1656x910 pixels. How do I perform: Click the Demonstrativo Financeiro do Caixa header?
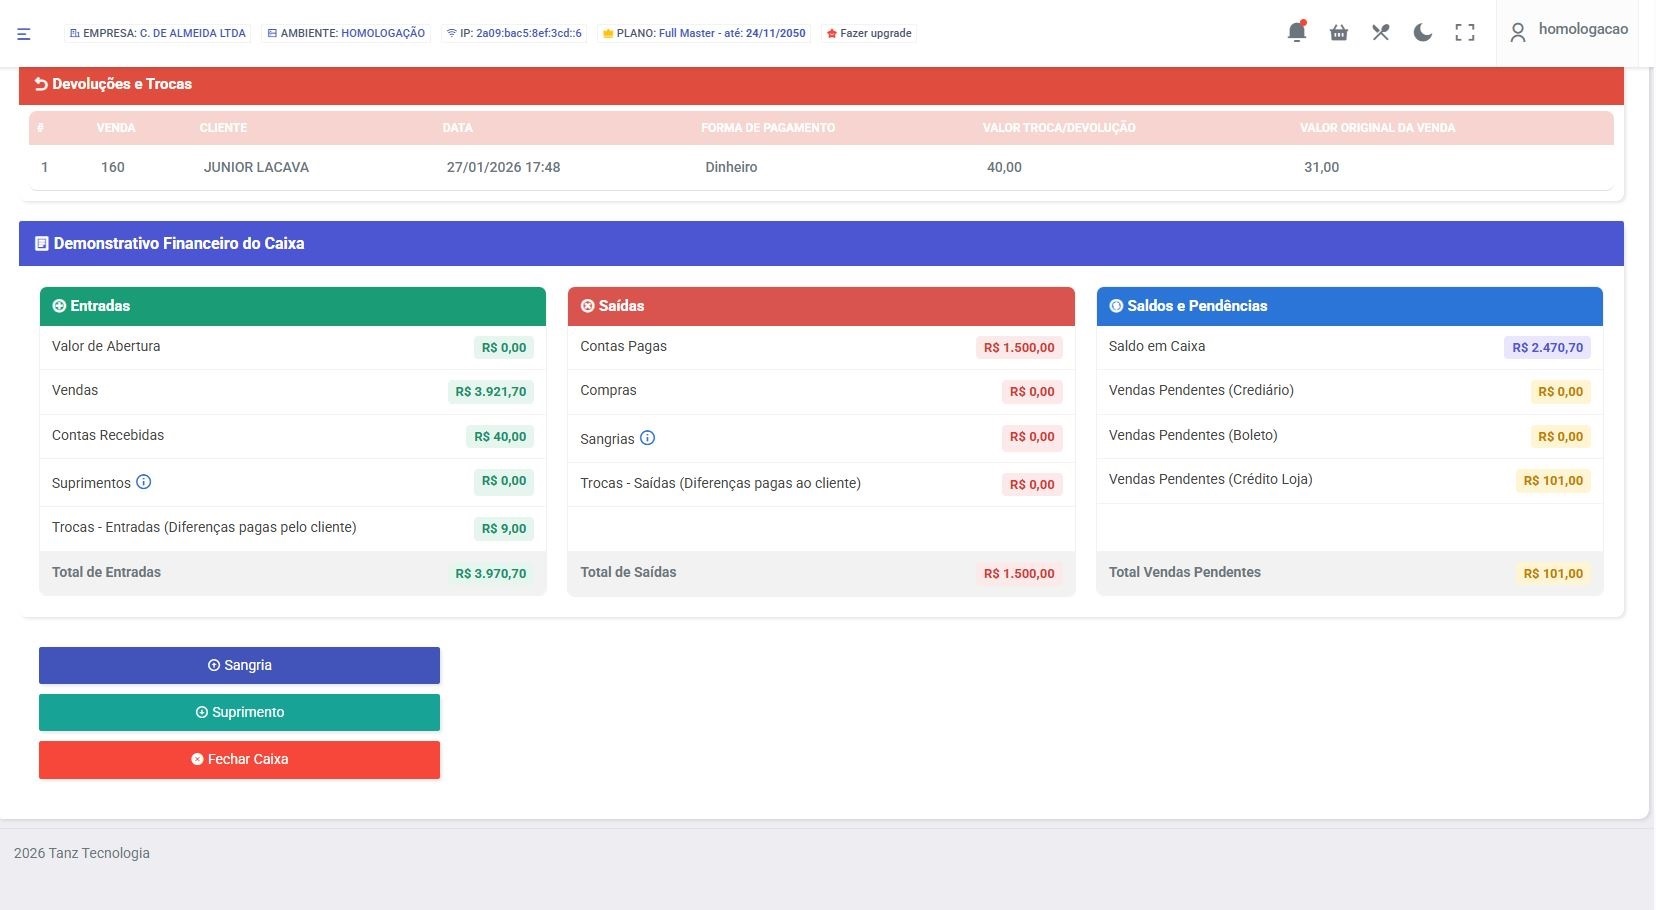[x=178, y=243]
